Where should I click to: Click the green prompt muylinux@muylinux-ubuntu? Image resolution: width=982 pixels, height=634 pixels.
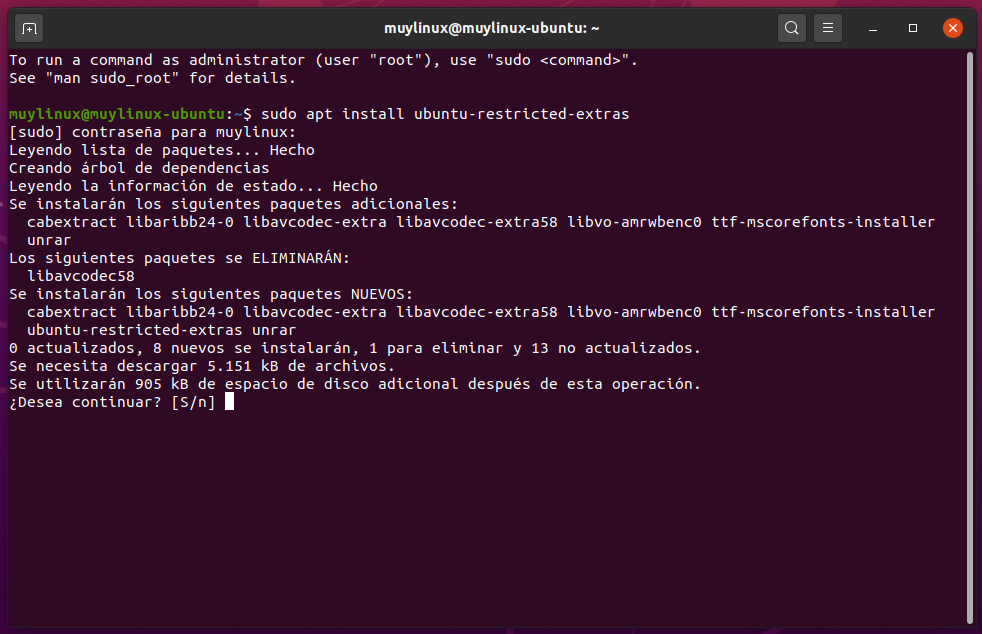tap(116, 114)
